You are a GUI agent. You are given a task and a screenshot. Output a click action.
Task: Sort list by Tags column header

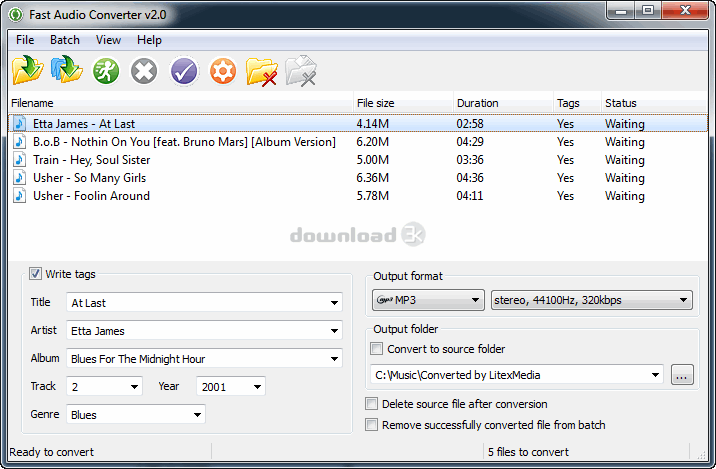point(577,103)
